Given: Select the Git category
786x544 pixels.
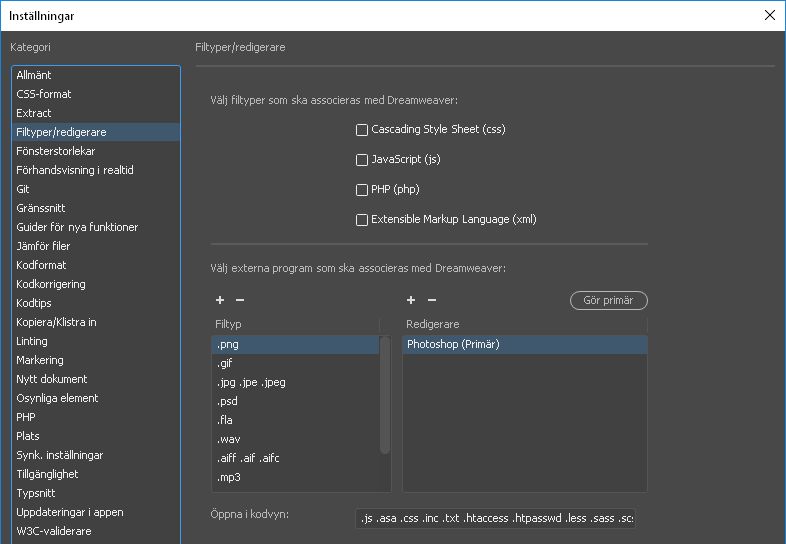Looking at the screenshot, I should (x=23, y=189).
